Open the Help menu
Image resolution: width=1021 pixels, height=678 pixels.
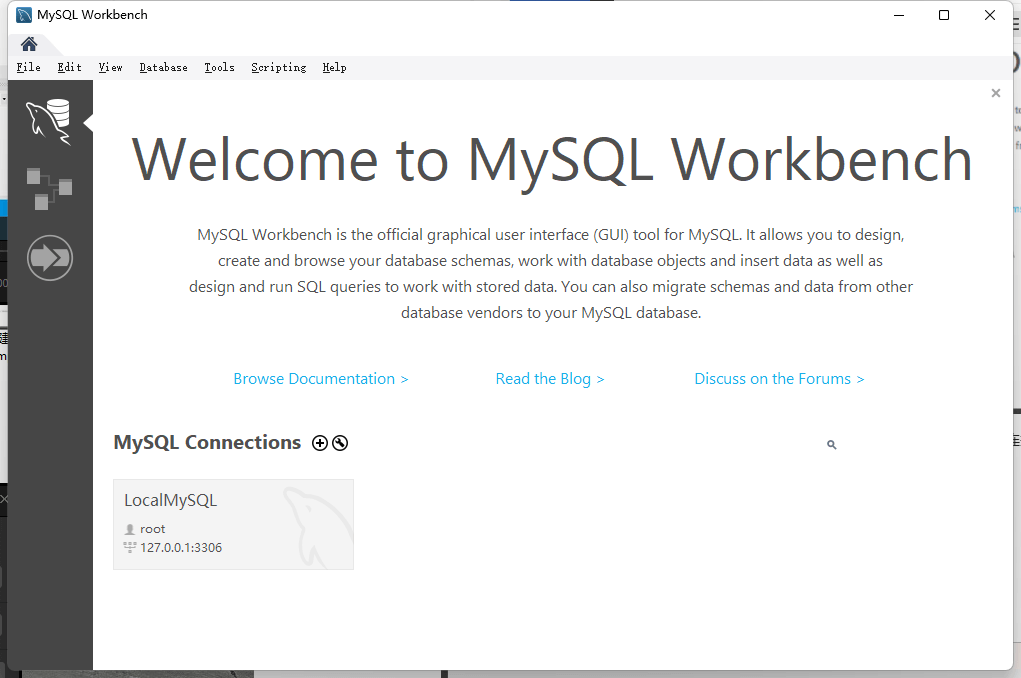tap(334, 67)
